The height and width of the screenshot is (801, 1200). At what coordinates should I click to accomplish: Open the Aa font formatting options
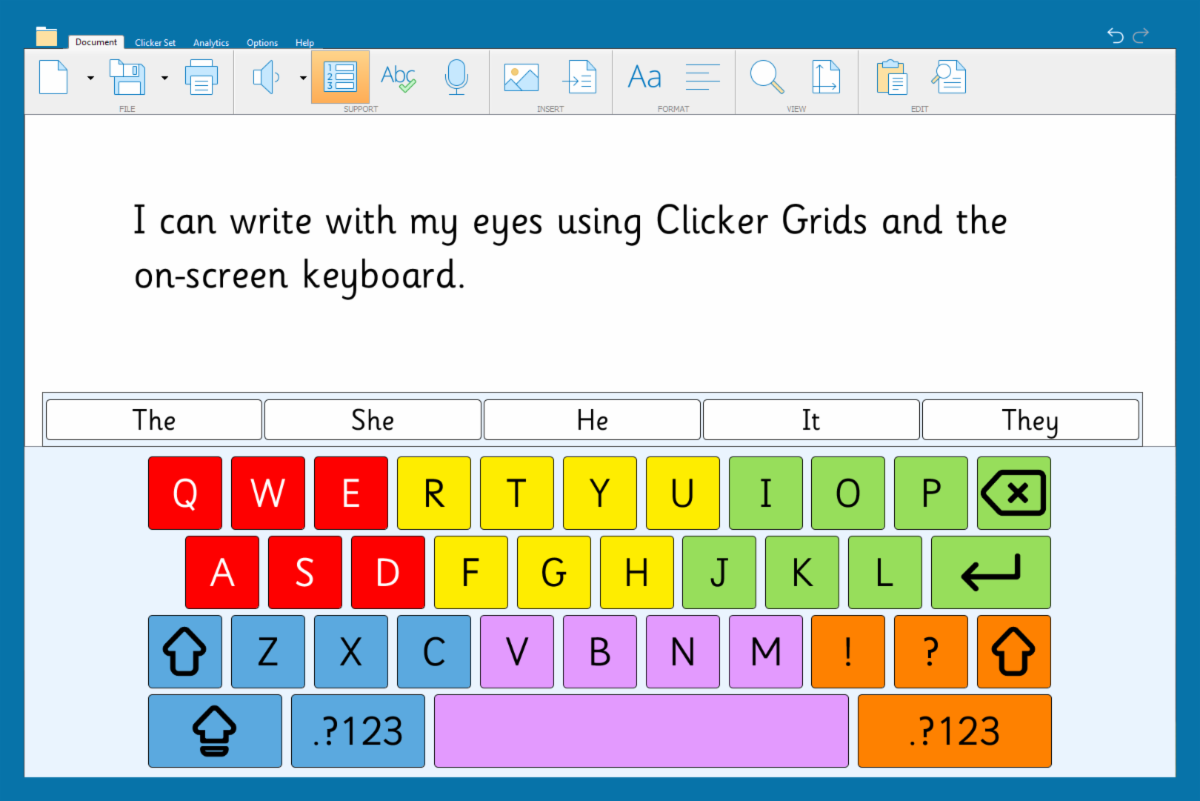(x=644, y=77)
